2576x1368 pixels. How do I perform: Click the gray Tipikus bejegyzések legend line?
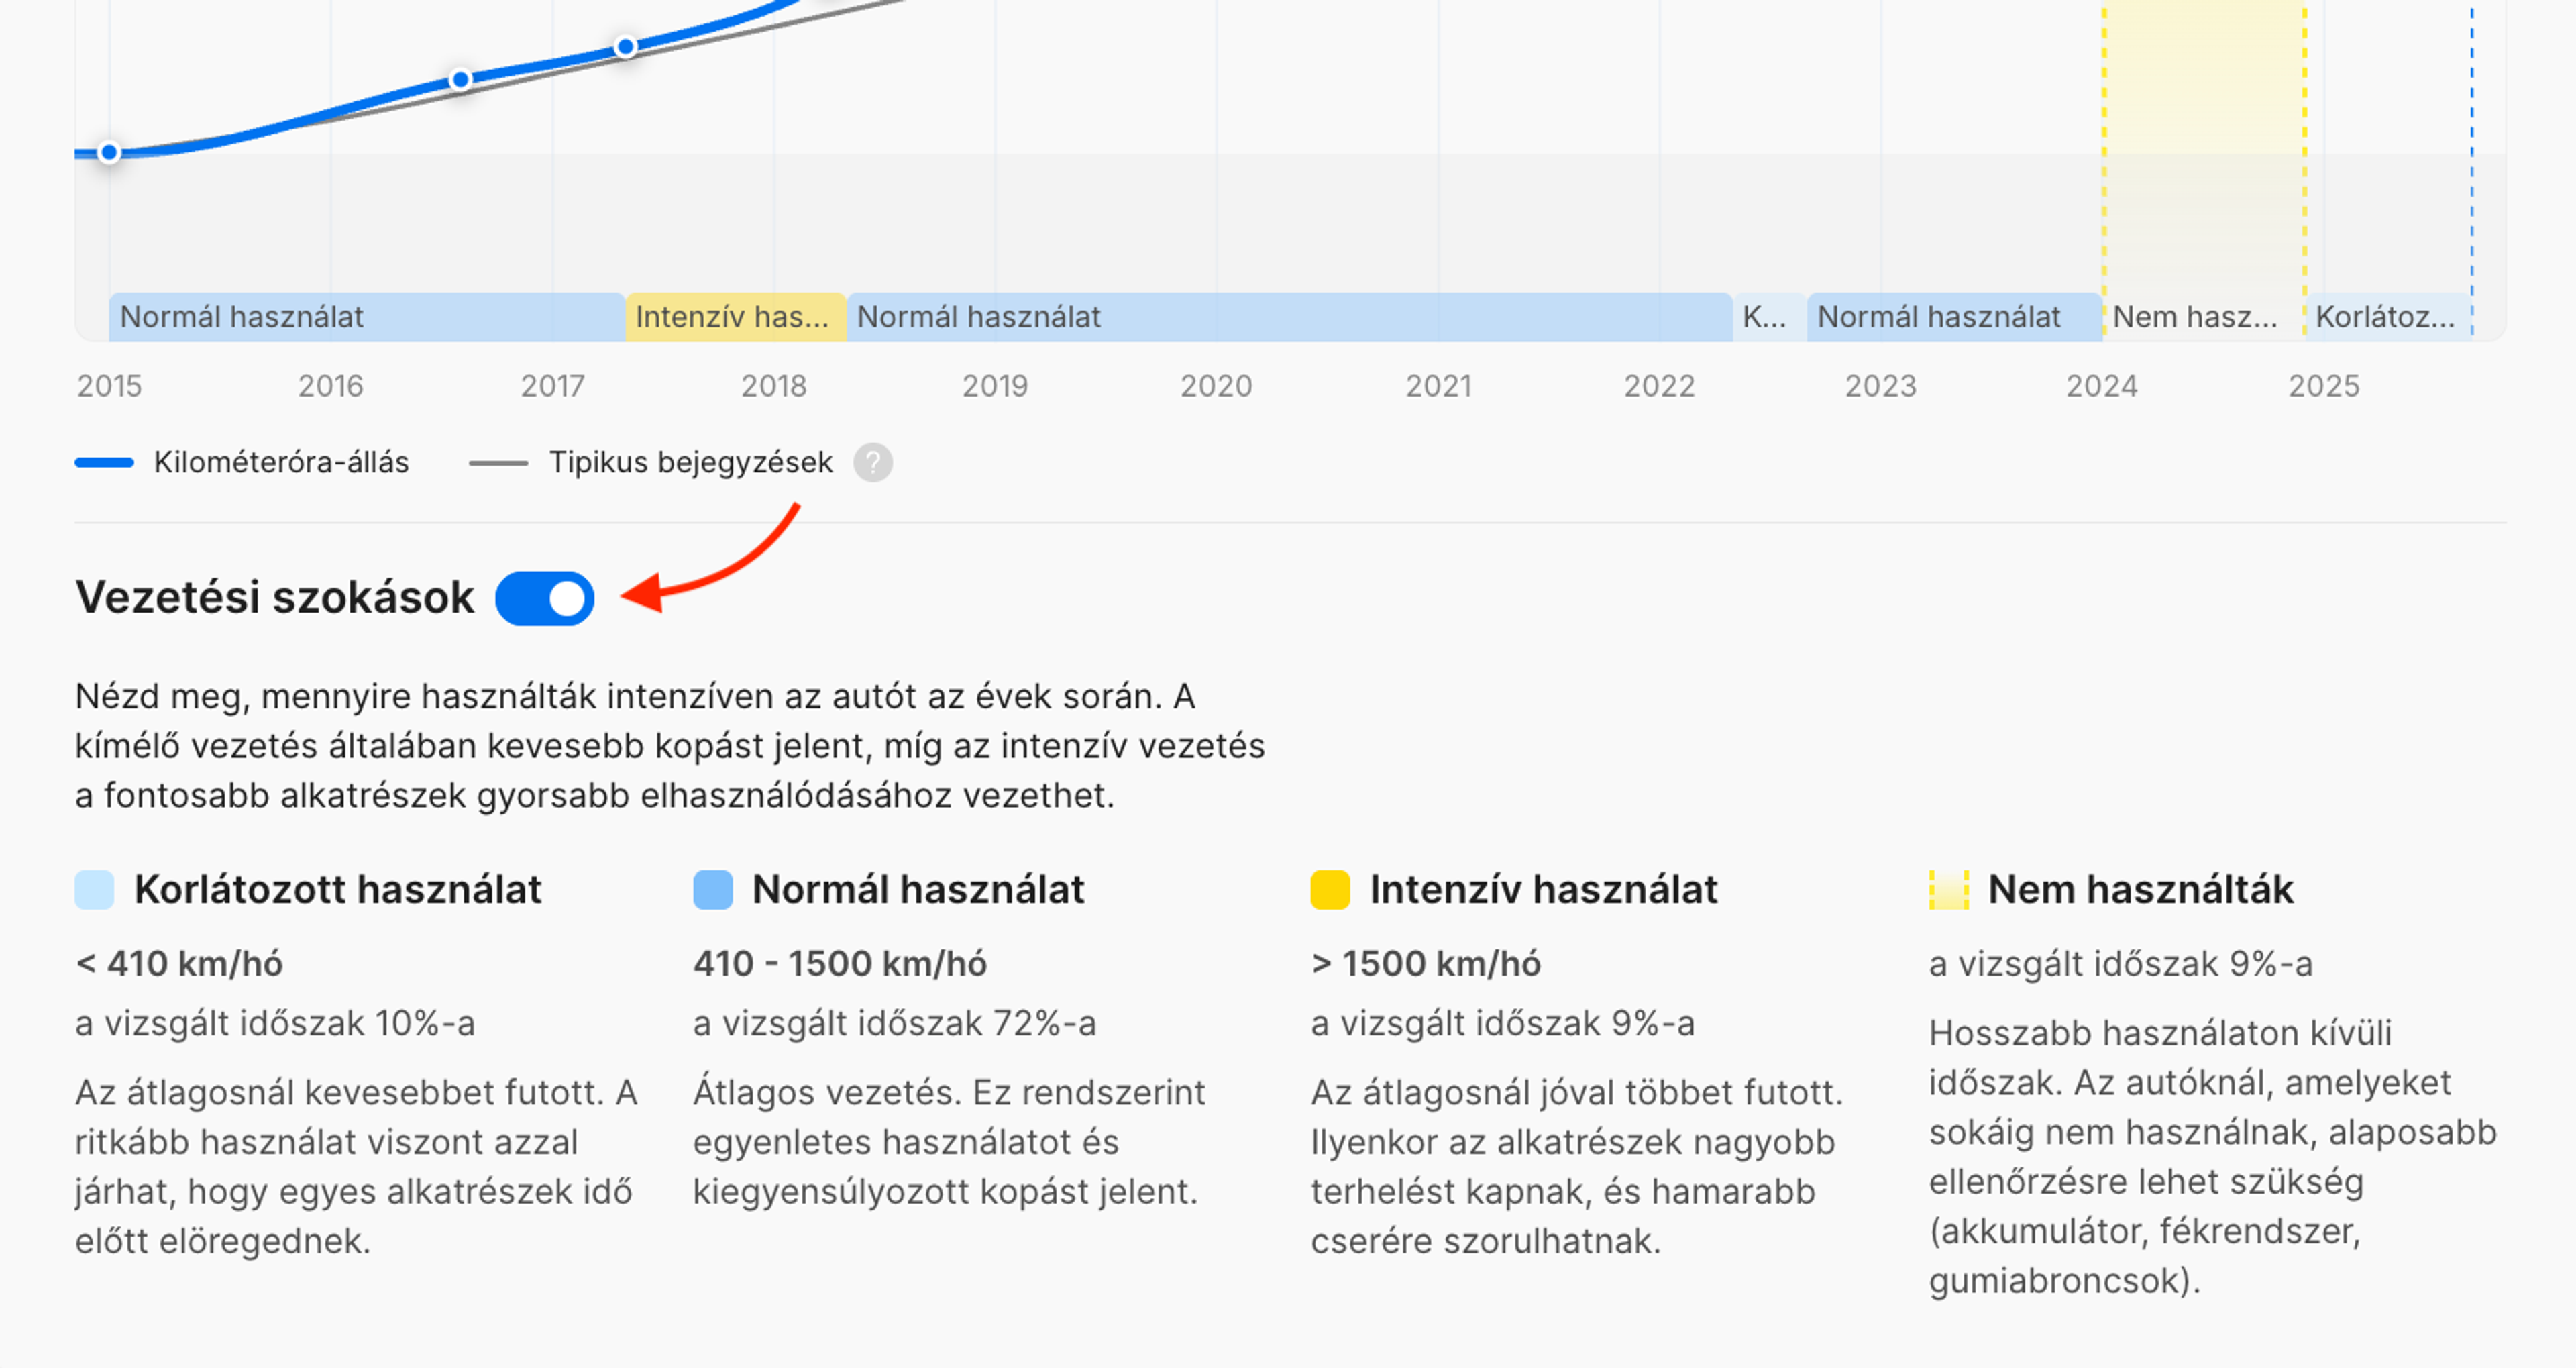tap(498, 462)
